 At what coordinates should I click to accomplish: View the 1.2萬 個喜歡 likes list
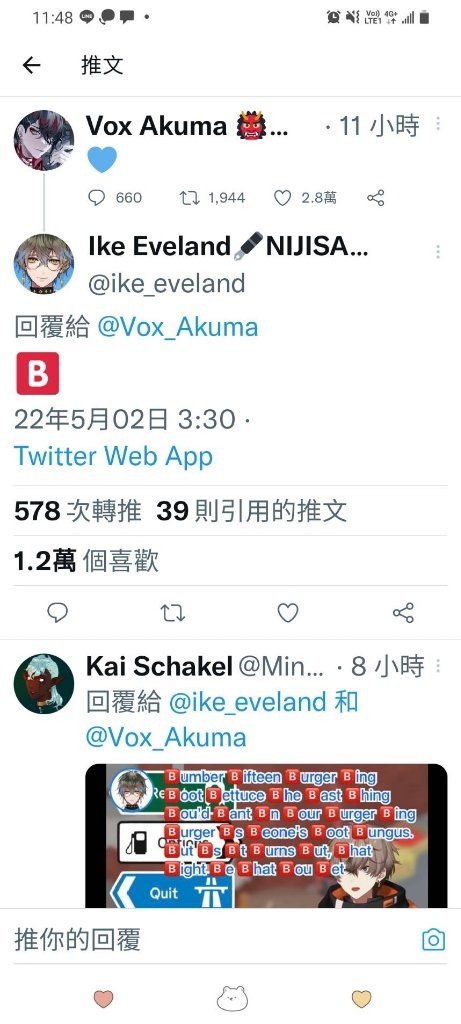click(x=86, y=560)
